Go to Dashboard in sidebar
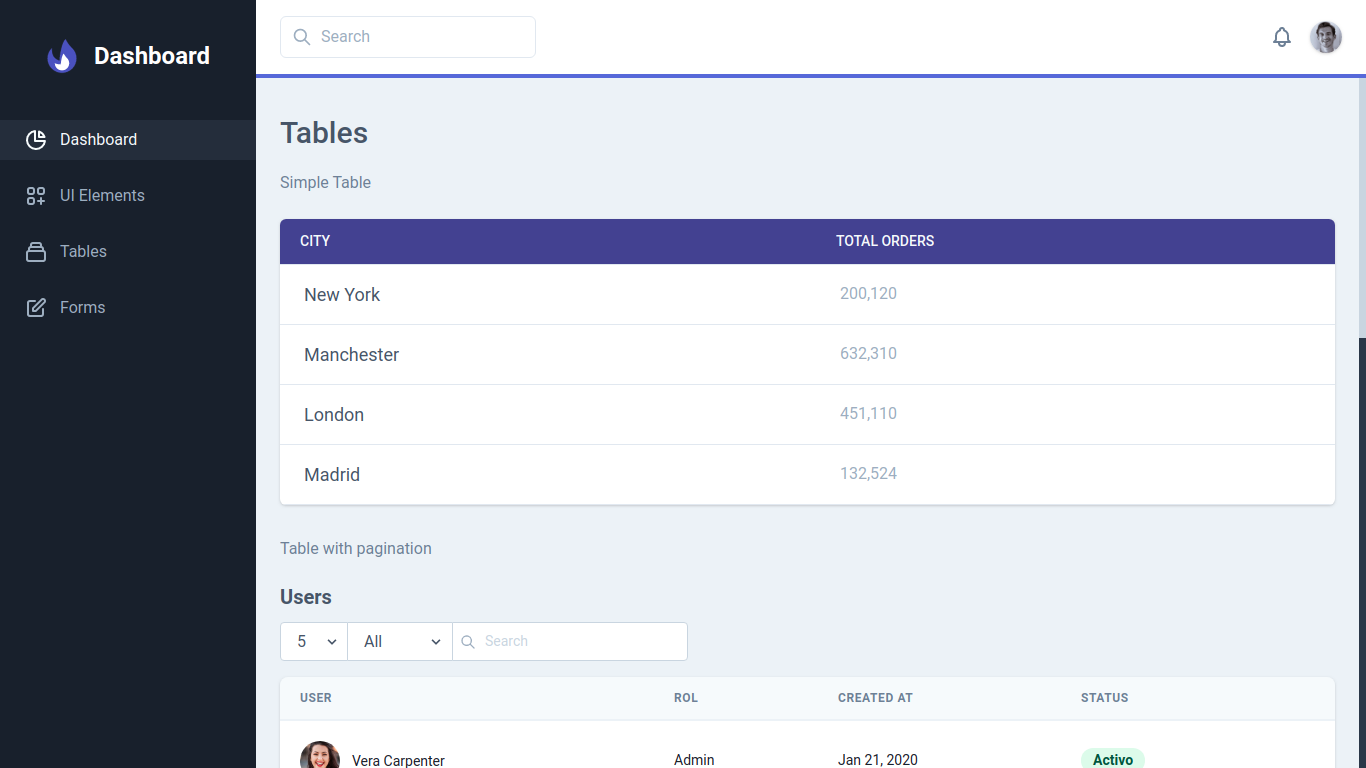The image size is (1366, 768). (x=128, y=140)
